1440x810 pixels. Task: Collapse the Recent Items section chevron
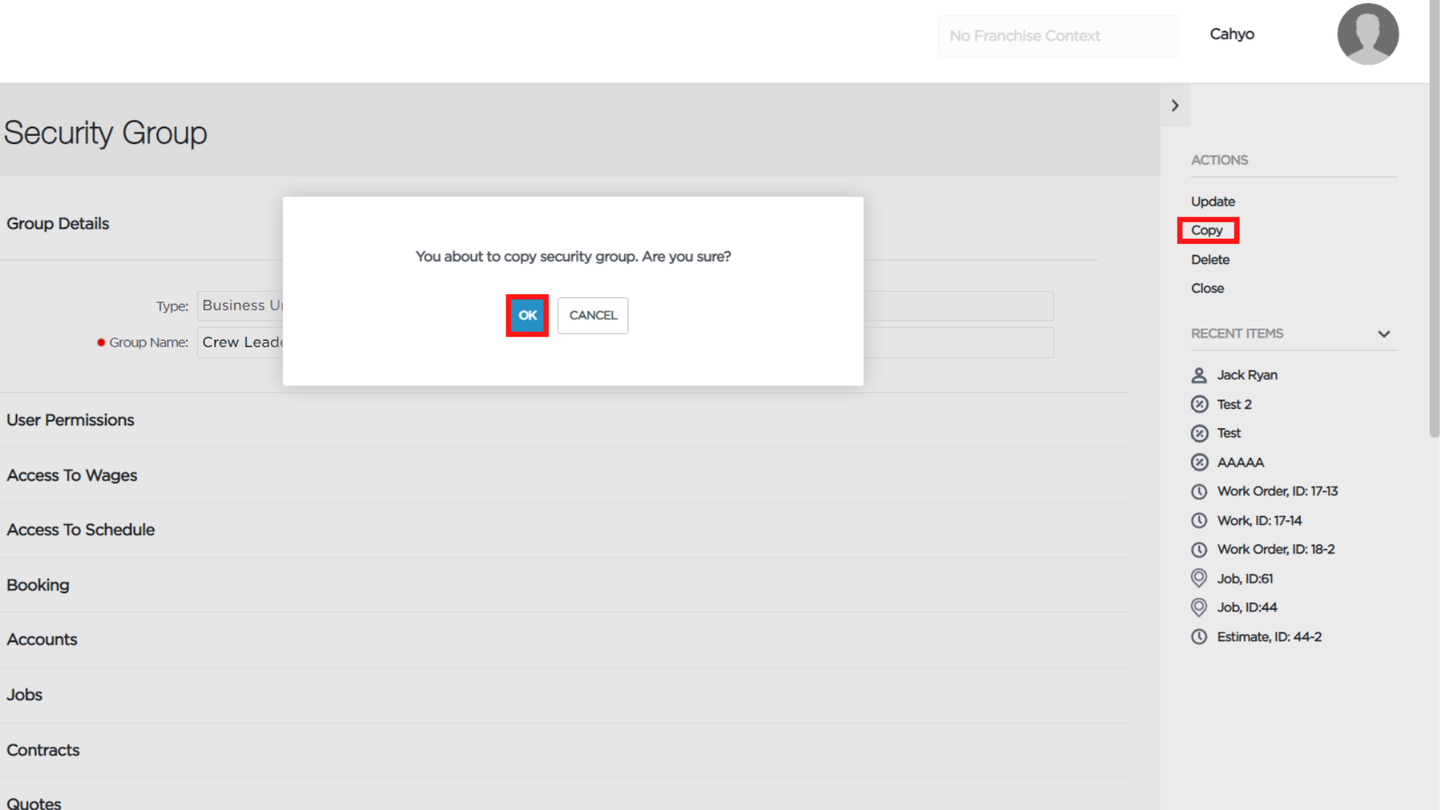[1384, 334]
